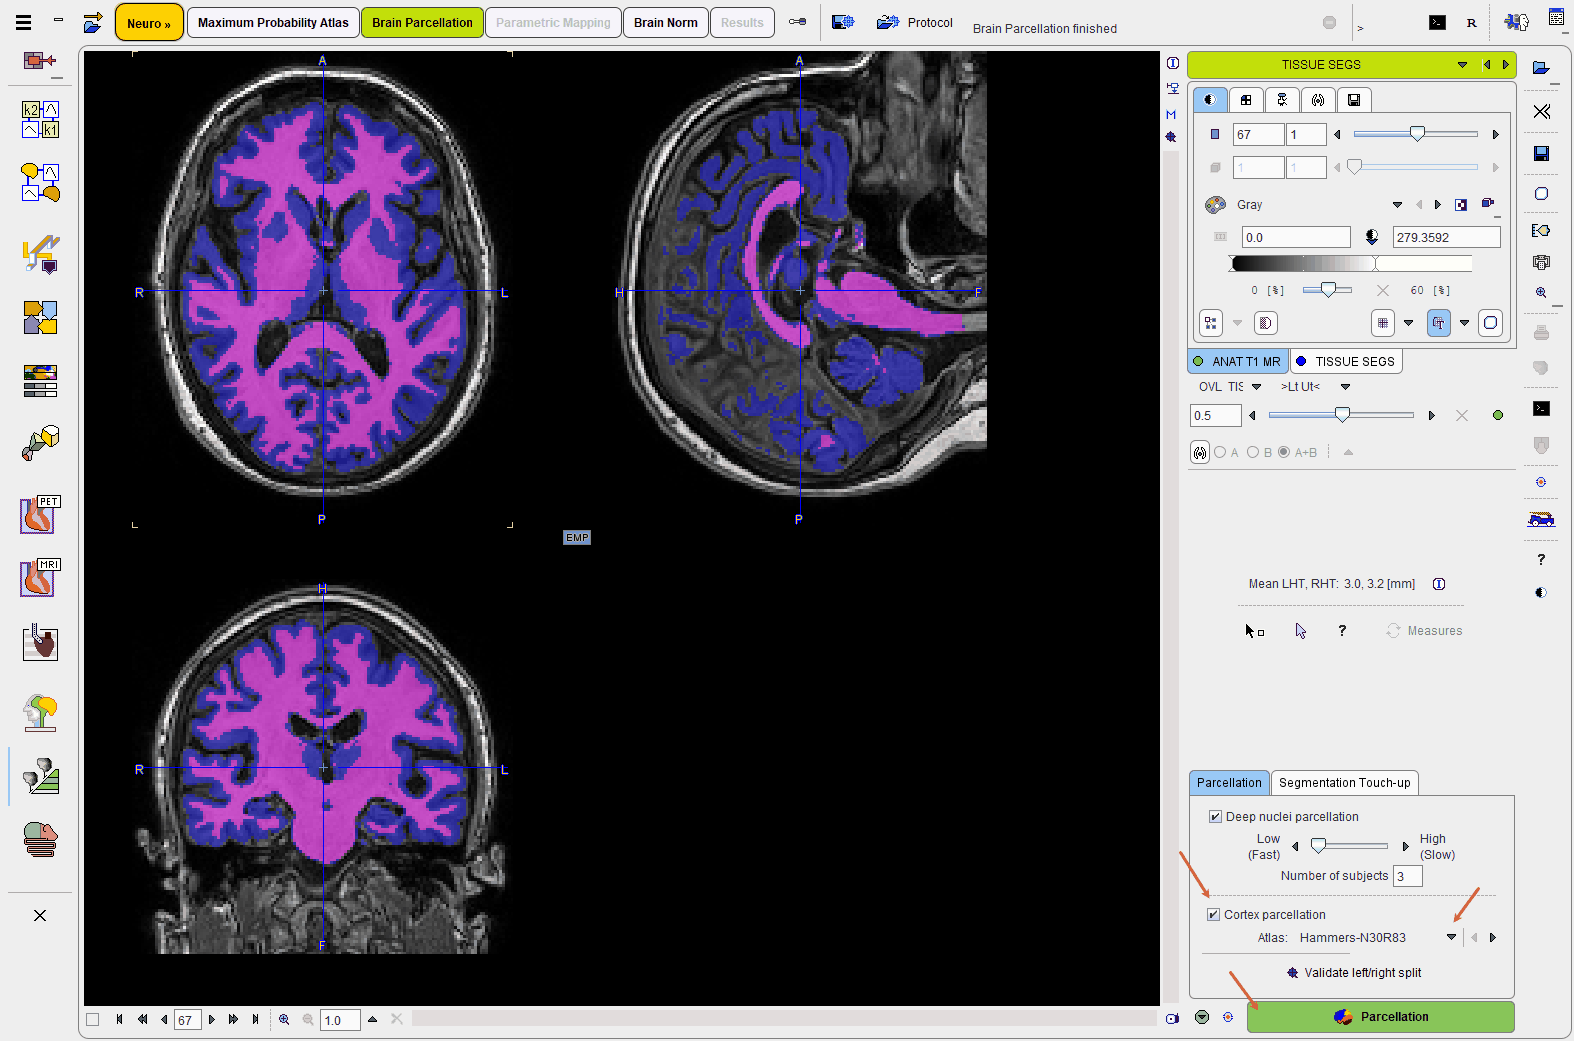
Task: Open the color palette icon next to Gray
Action: [x=1215, y=204]
